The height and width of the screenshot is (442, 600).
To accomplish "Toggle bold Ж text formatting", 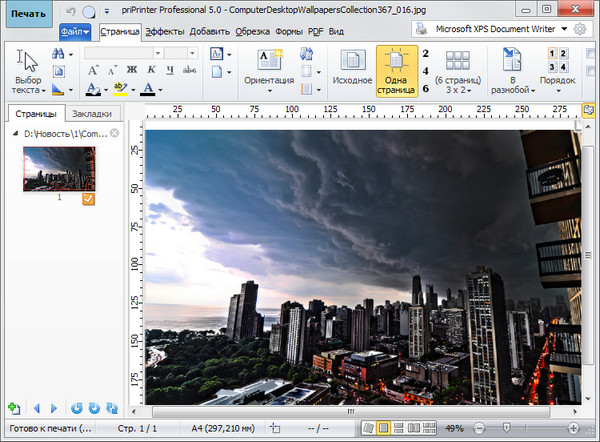I will [131, 70].
